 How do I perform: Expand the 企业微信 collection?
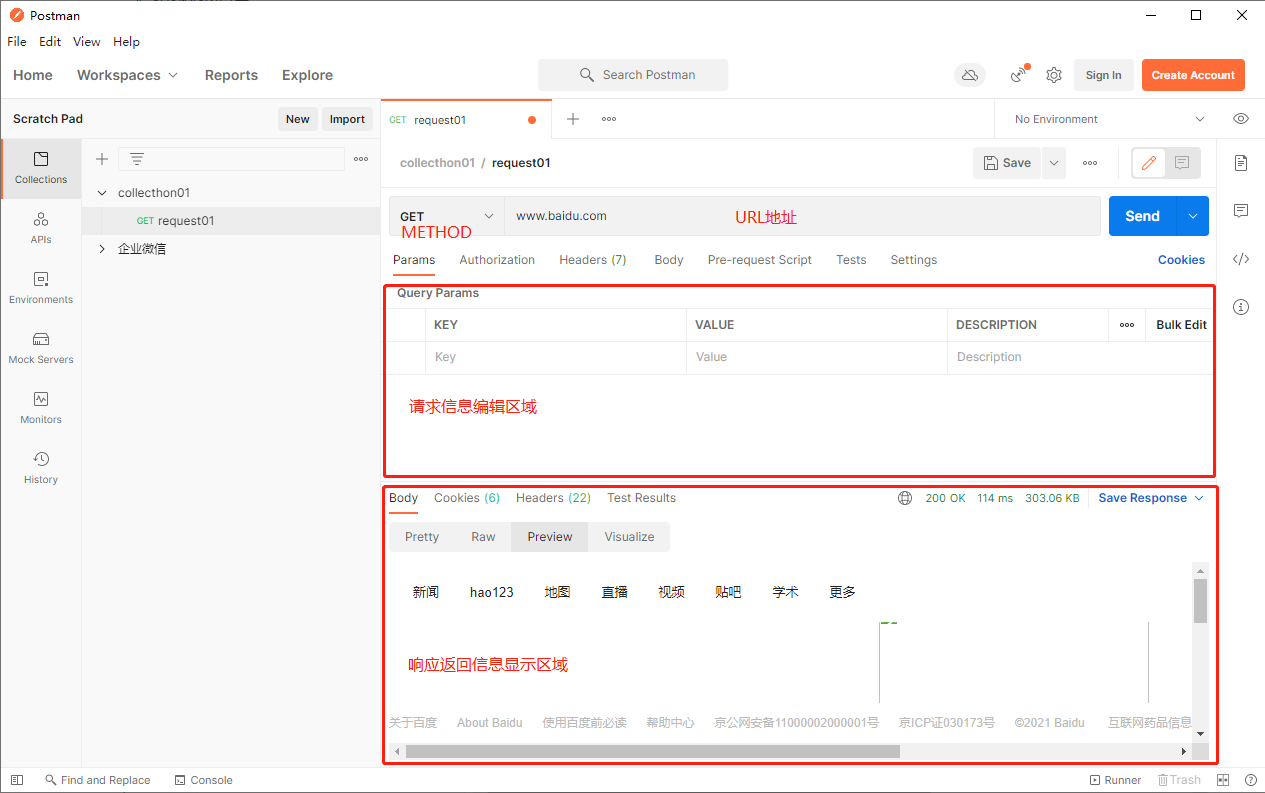pyautogui.click(x=102, y=249)
